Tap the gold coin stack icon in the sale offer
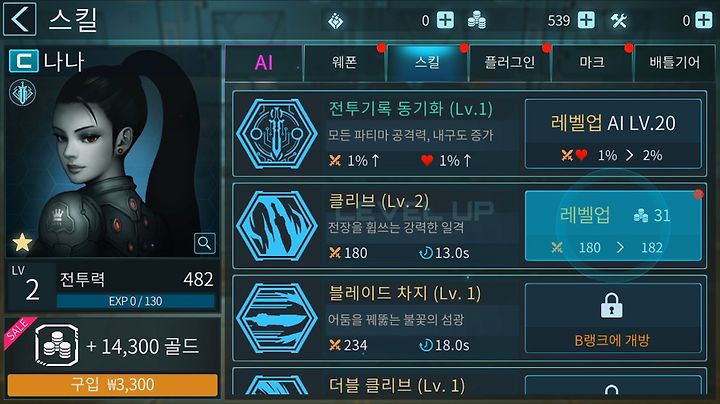 pyautogui.click(x=56, y=345)
